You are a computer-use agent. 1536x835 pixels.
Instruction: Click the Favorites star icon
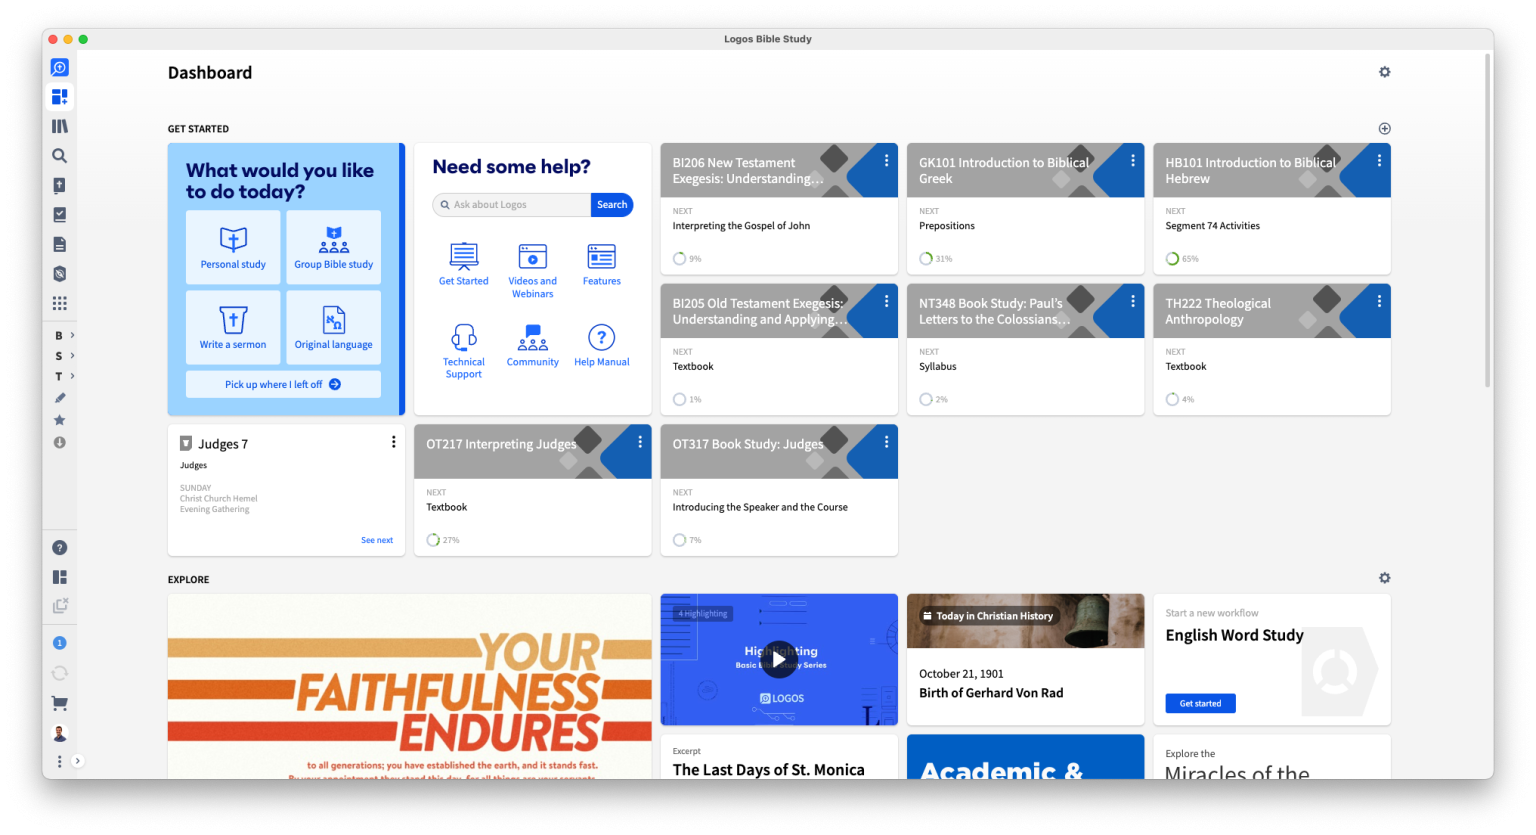coord(59,420)
